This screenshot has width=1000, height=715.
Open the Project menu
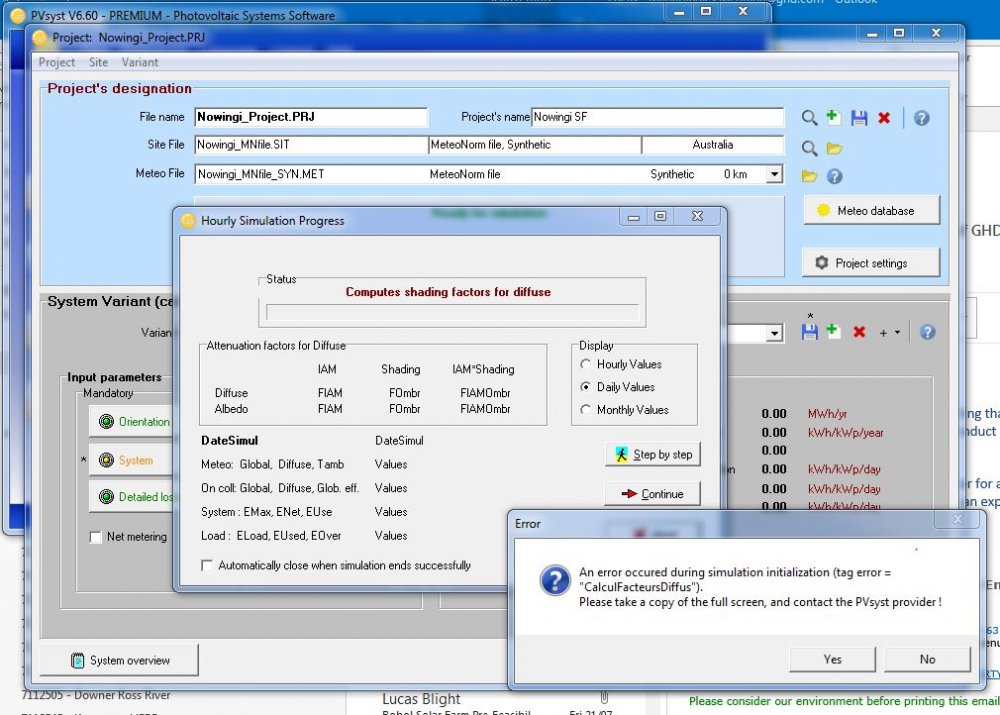click(x=56, y=62)
